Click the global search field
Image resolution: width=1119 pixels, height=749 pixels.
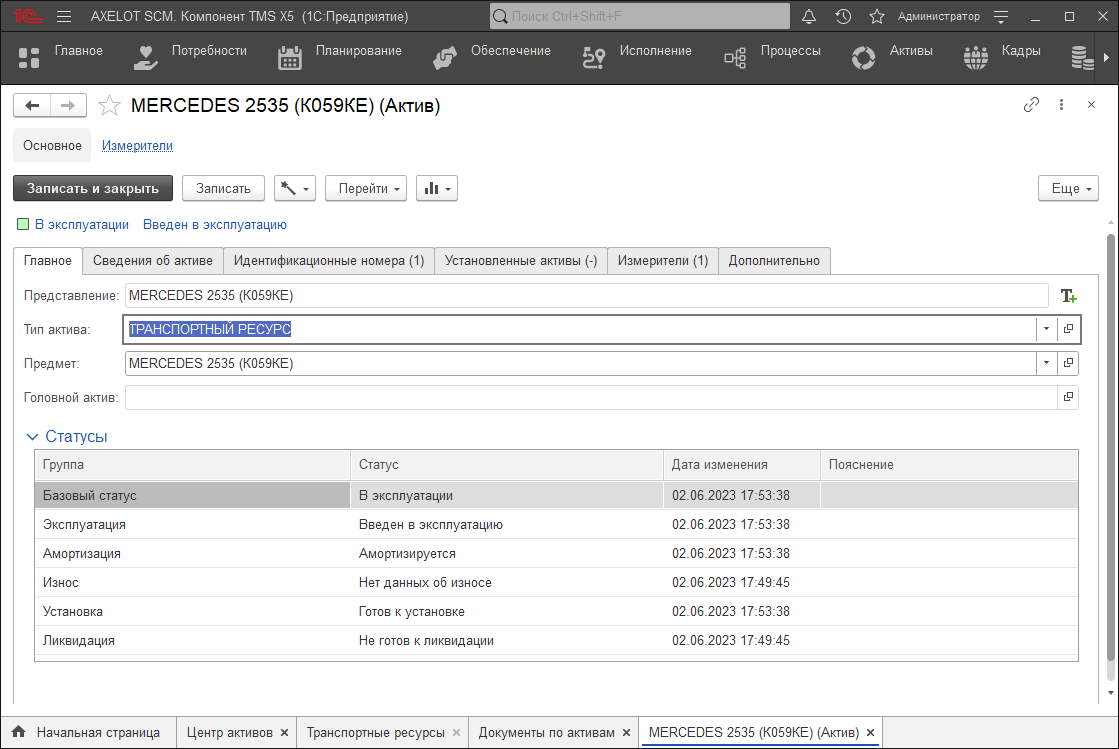[639, 16]
